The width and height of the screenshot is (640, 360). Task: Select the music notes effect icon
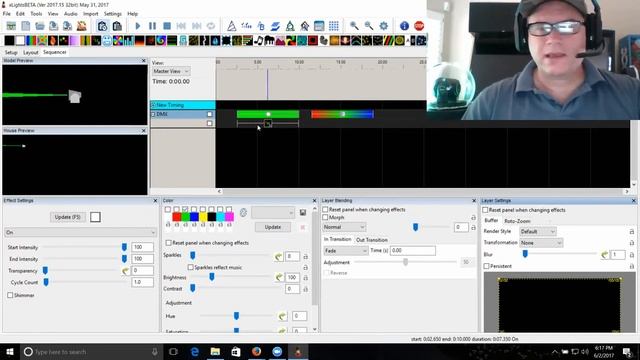click(258, 40)
